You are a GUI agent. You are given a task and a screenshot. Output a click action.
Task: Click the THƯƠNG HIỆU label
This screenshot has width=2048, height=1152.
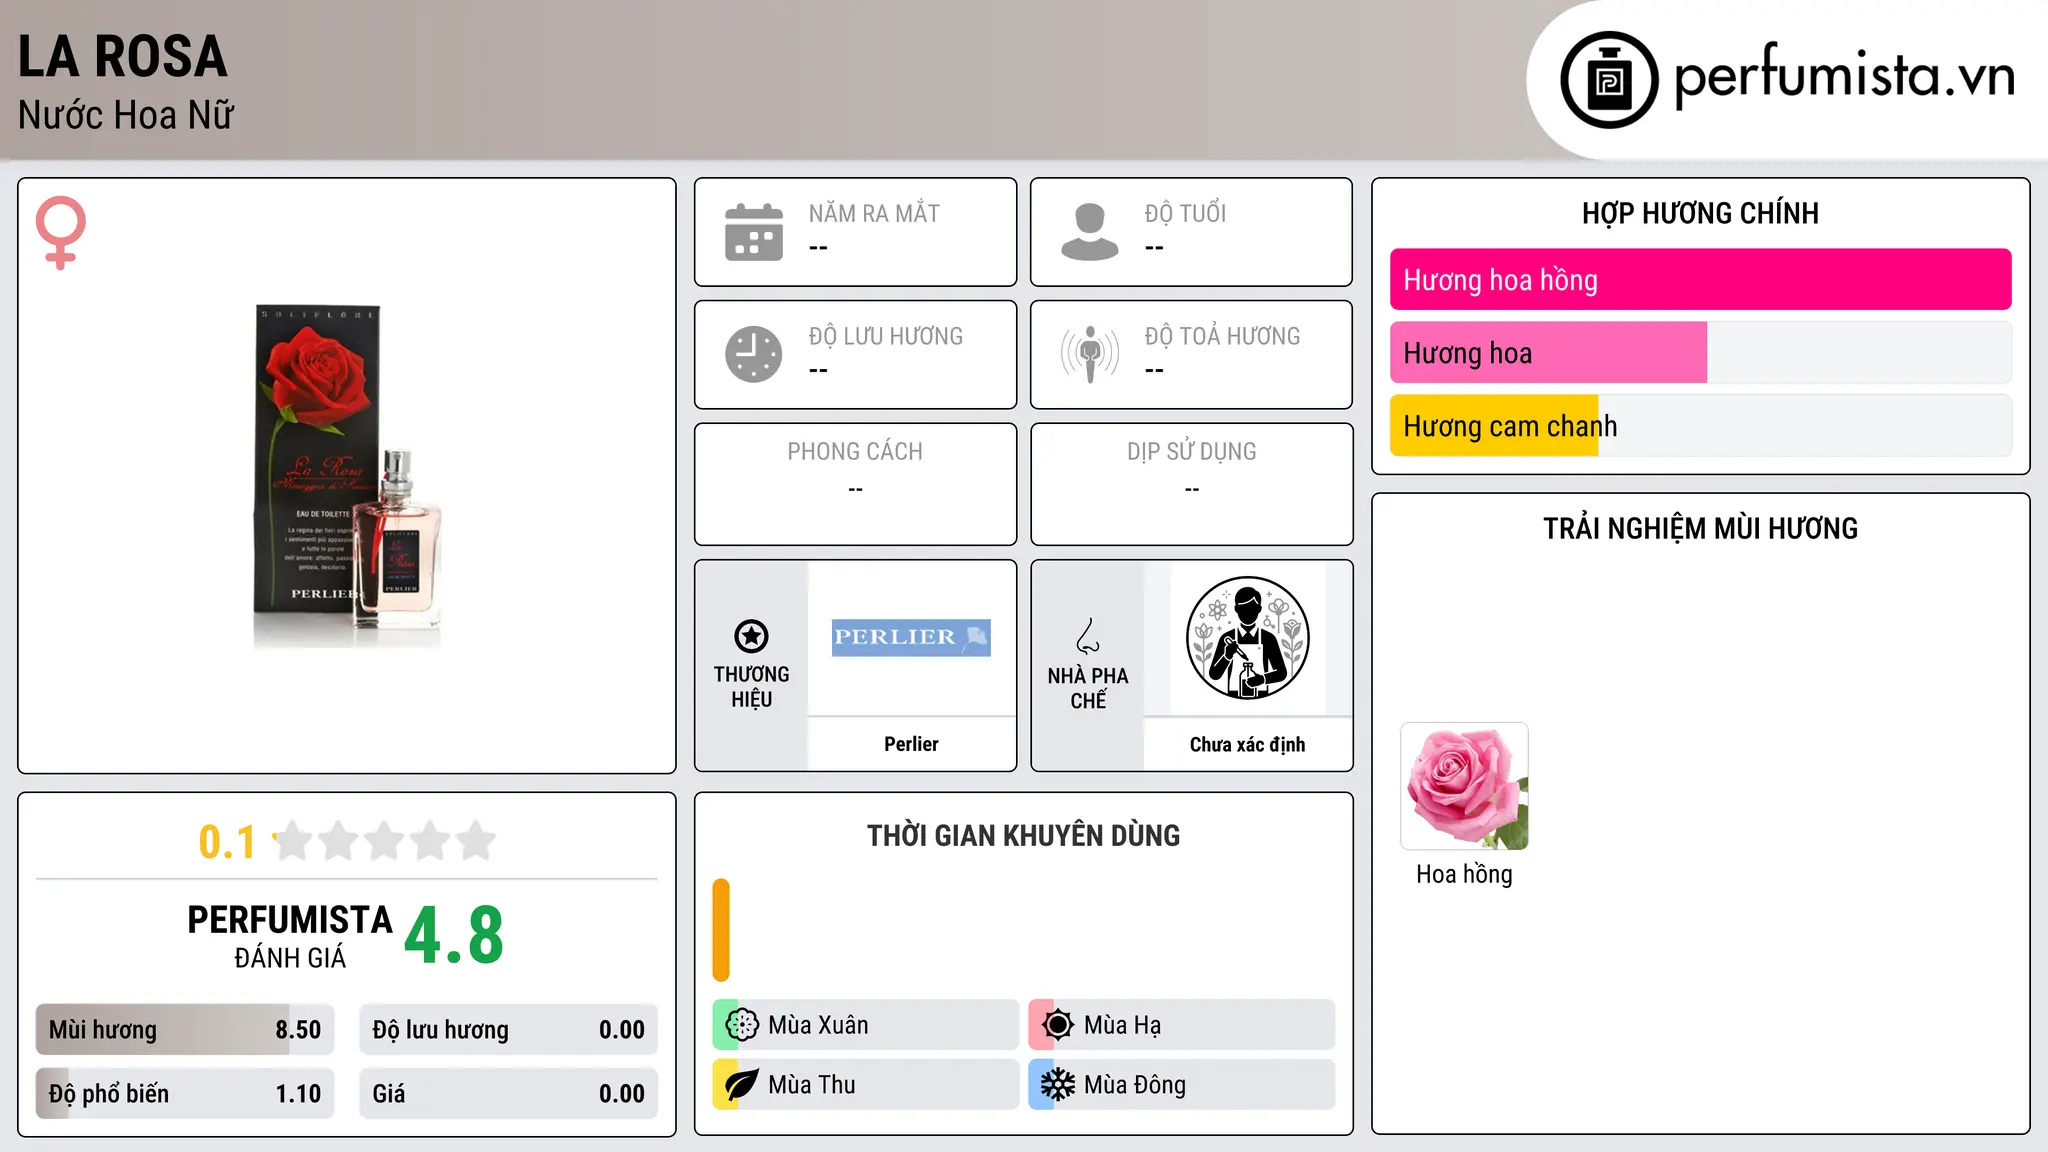751,686
